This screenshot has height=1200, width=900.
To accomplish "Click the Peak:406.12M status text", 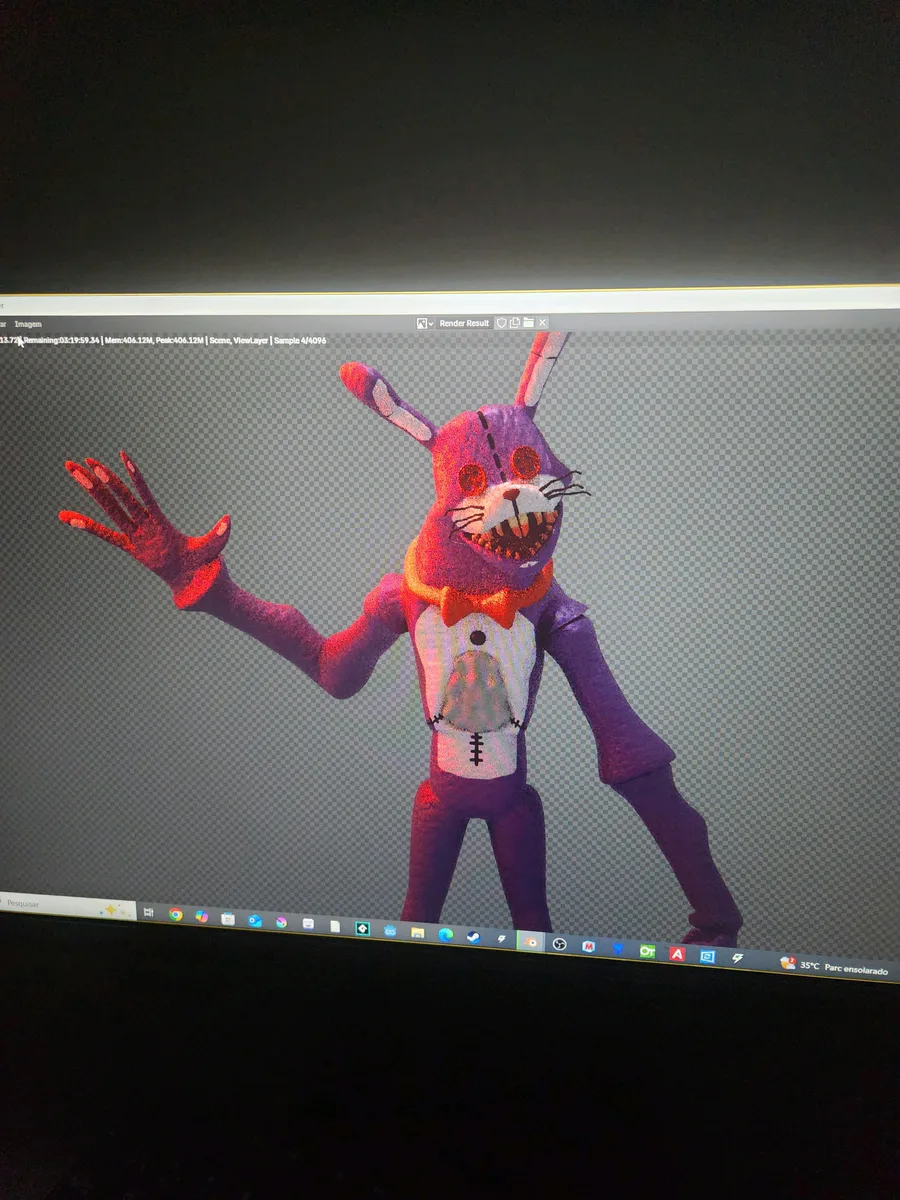I will [180, 341].
